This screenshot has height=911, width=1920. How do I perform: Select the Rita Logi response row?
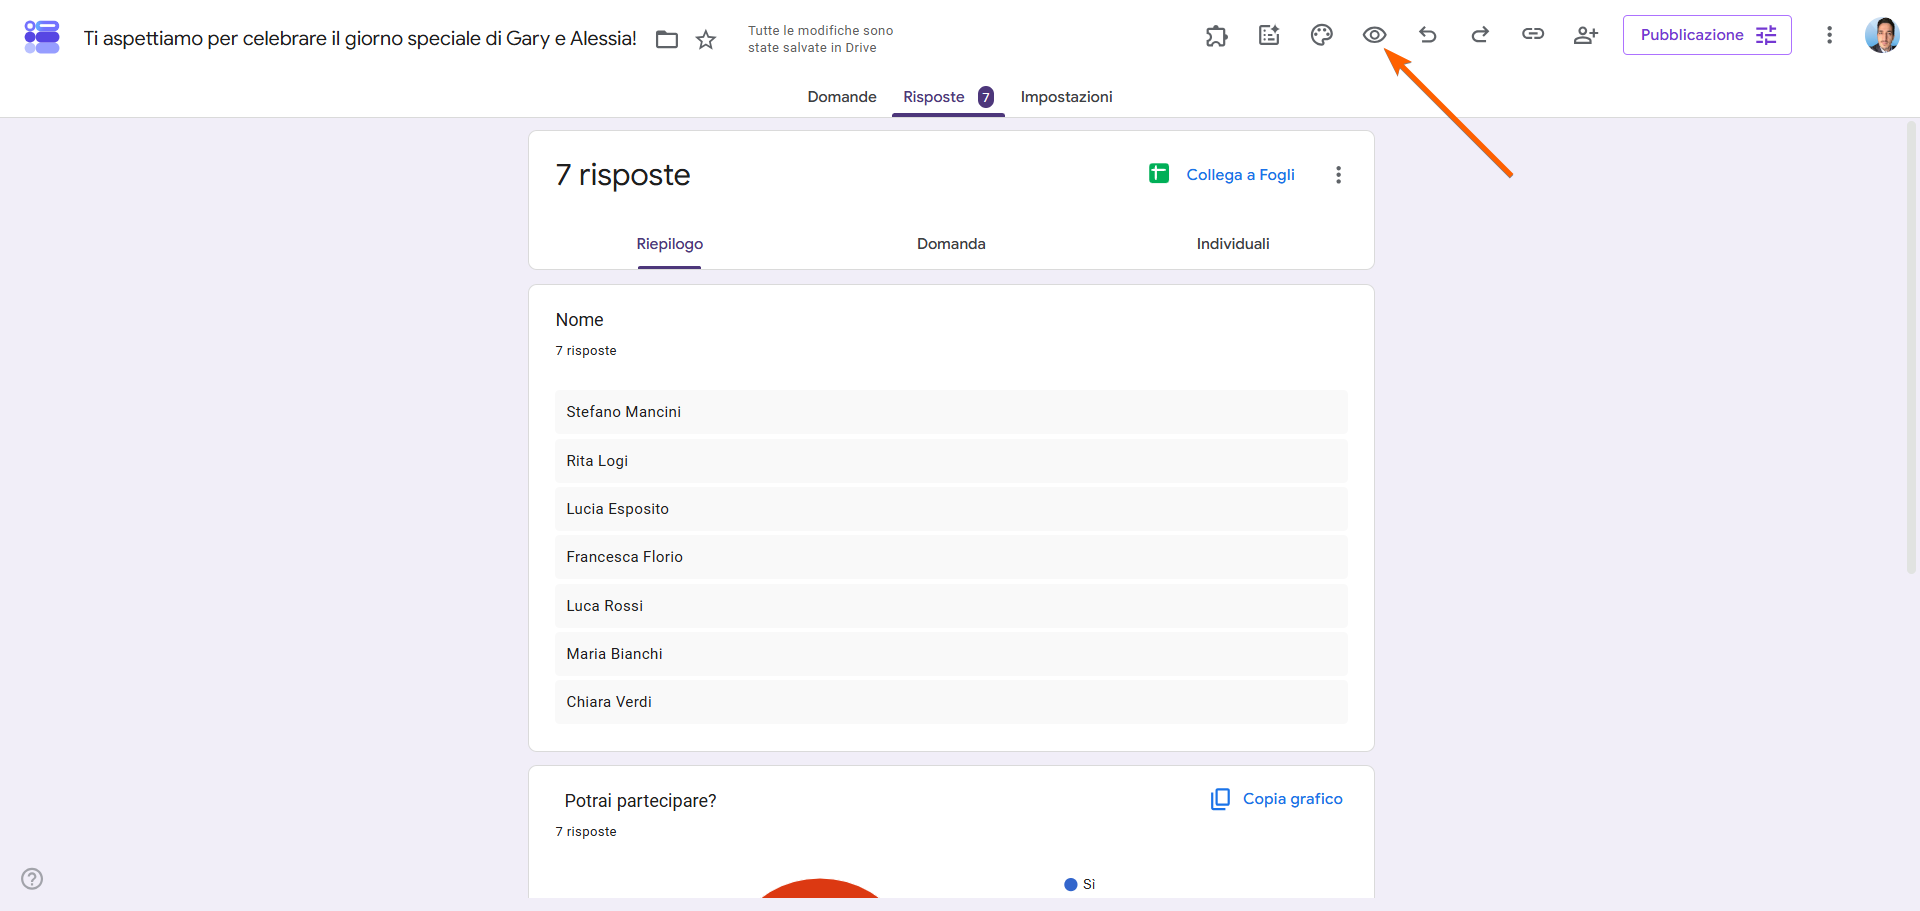951,461
